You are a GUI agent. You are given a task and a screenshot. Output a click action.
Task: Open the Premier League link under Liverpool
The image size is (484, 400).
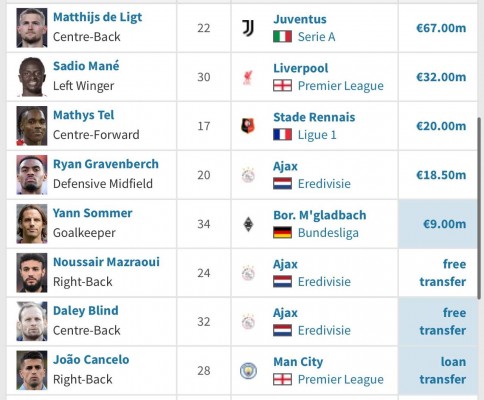340,86
